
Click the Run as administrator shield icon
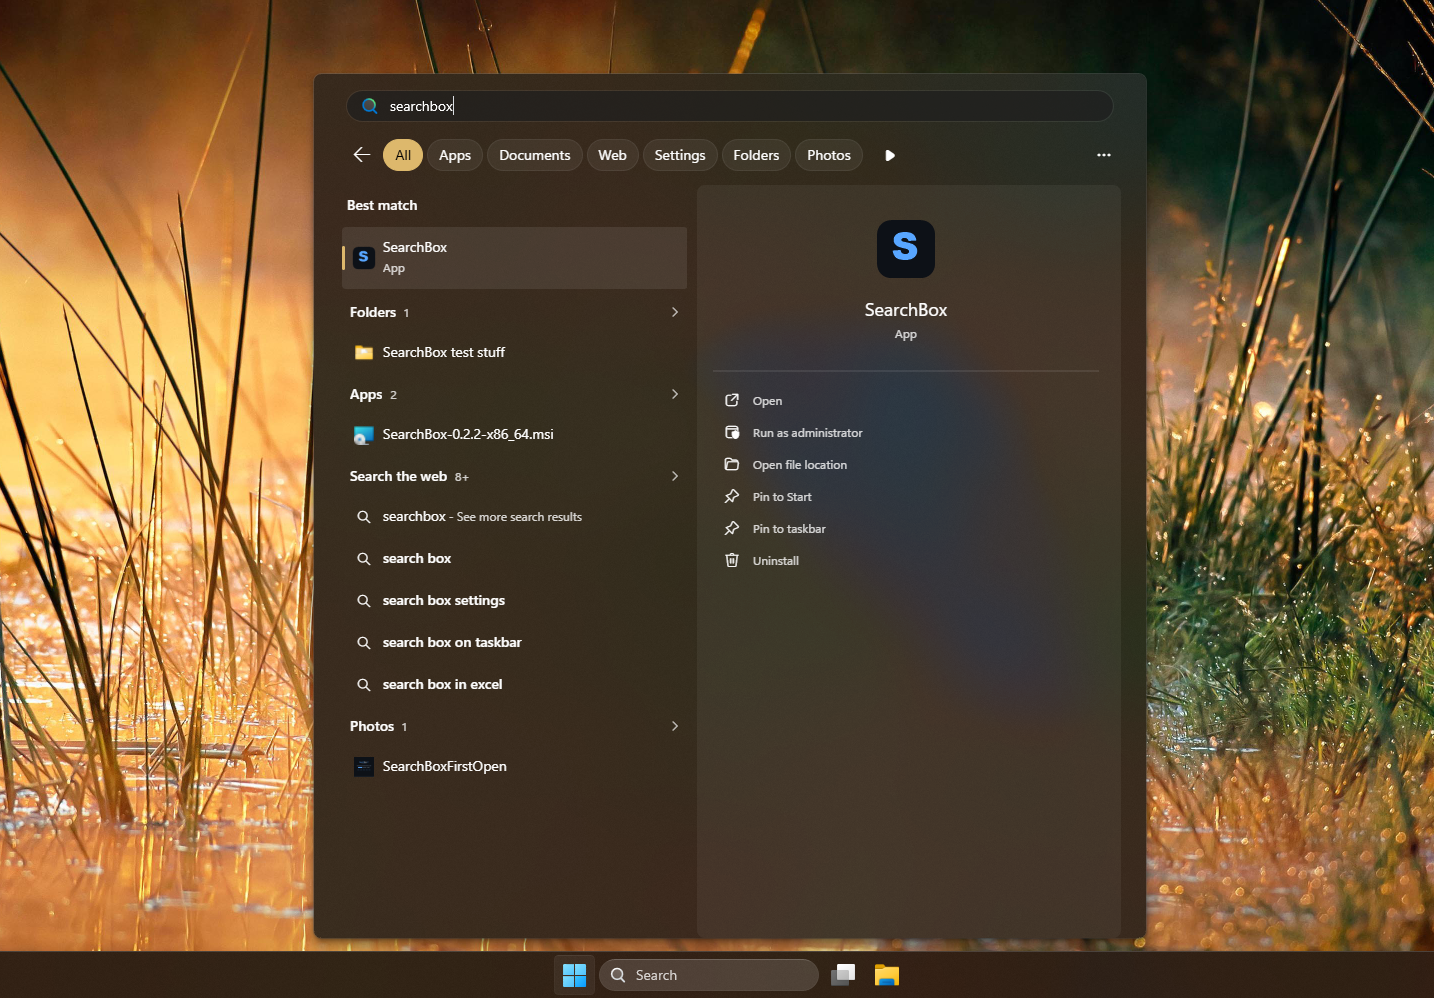732,433
